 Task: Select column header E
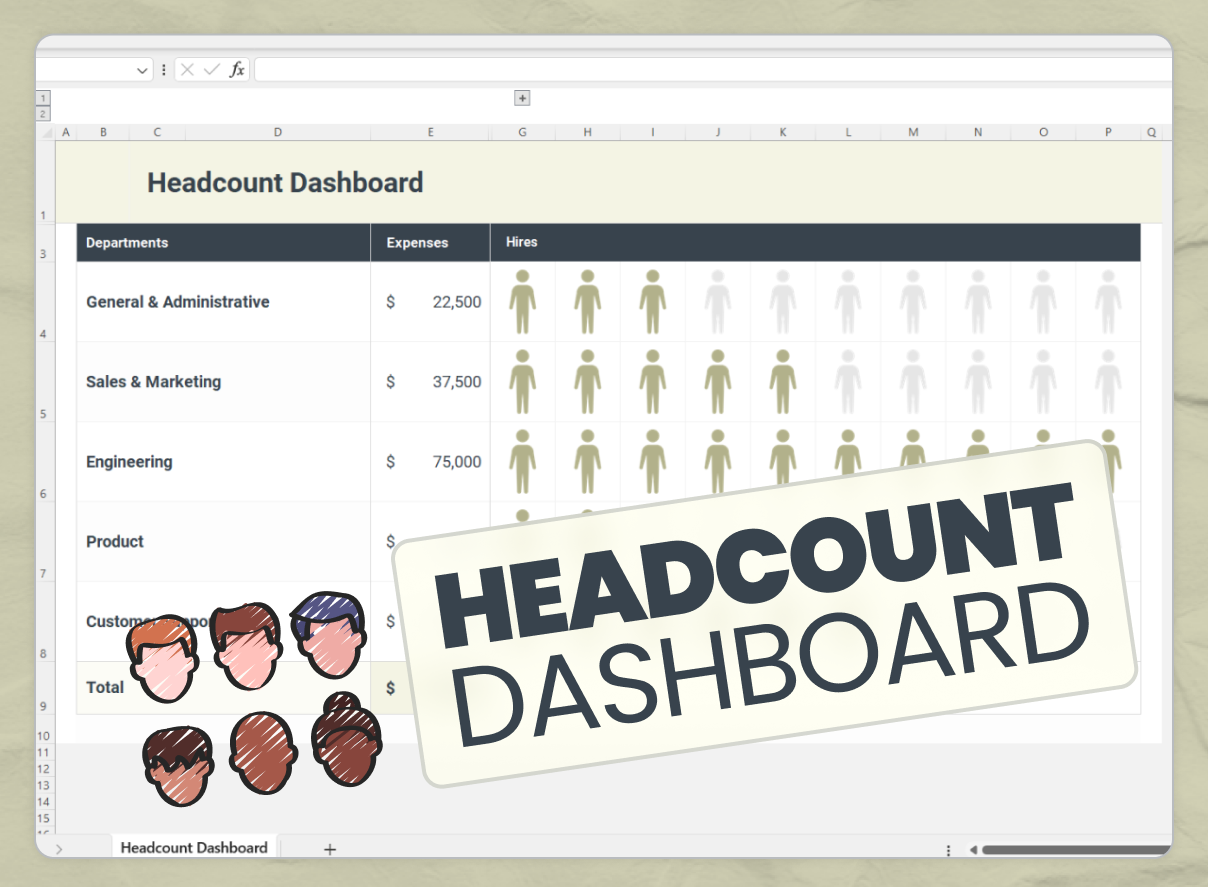(x=430, y=131)
